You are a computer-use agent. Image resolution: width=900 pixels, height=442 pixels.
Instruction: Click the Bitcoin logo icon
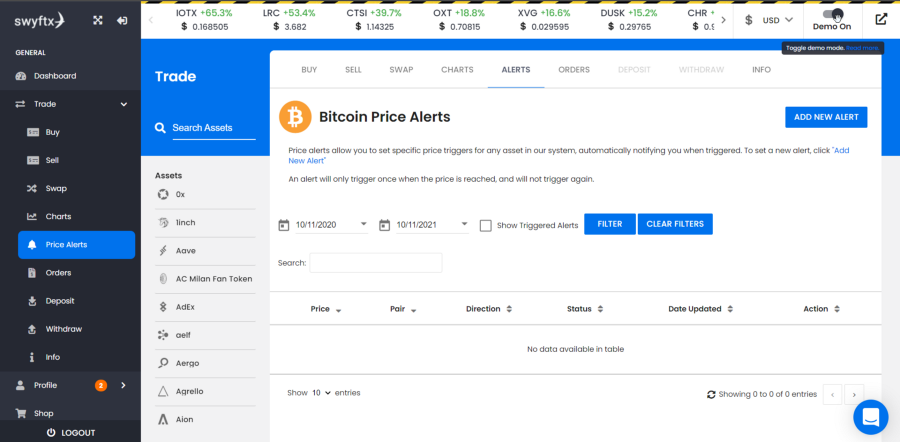click(x=295, y=117)
